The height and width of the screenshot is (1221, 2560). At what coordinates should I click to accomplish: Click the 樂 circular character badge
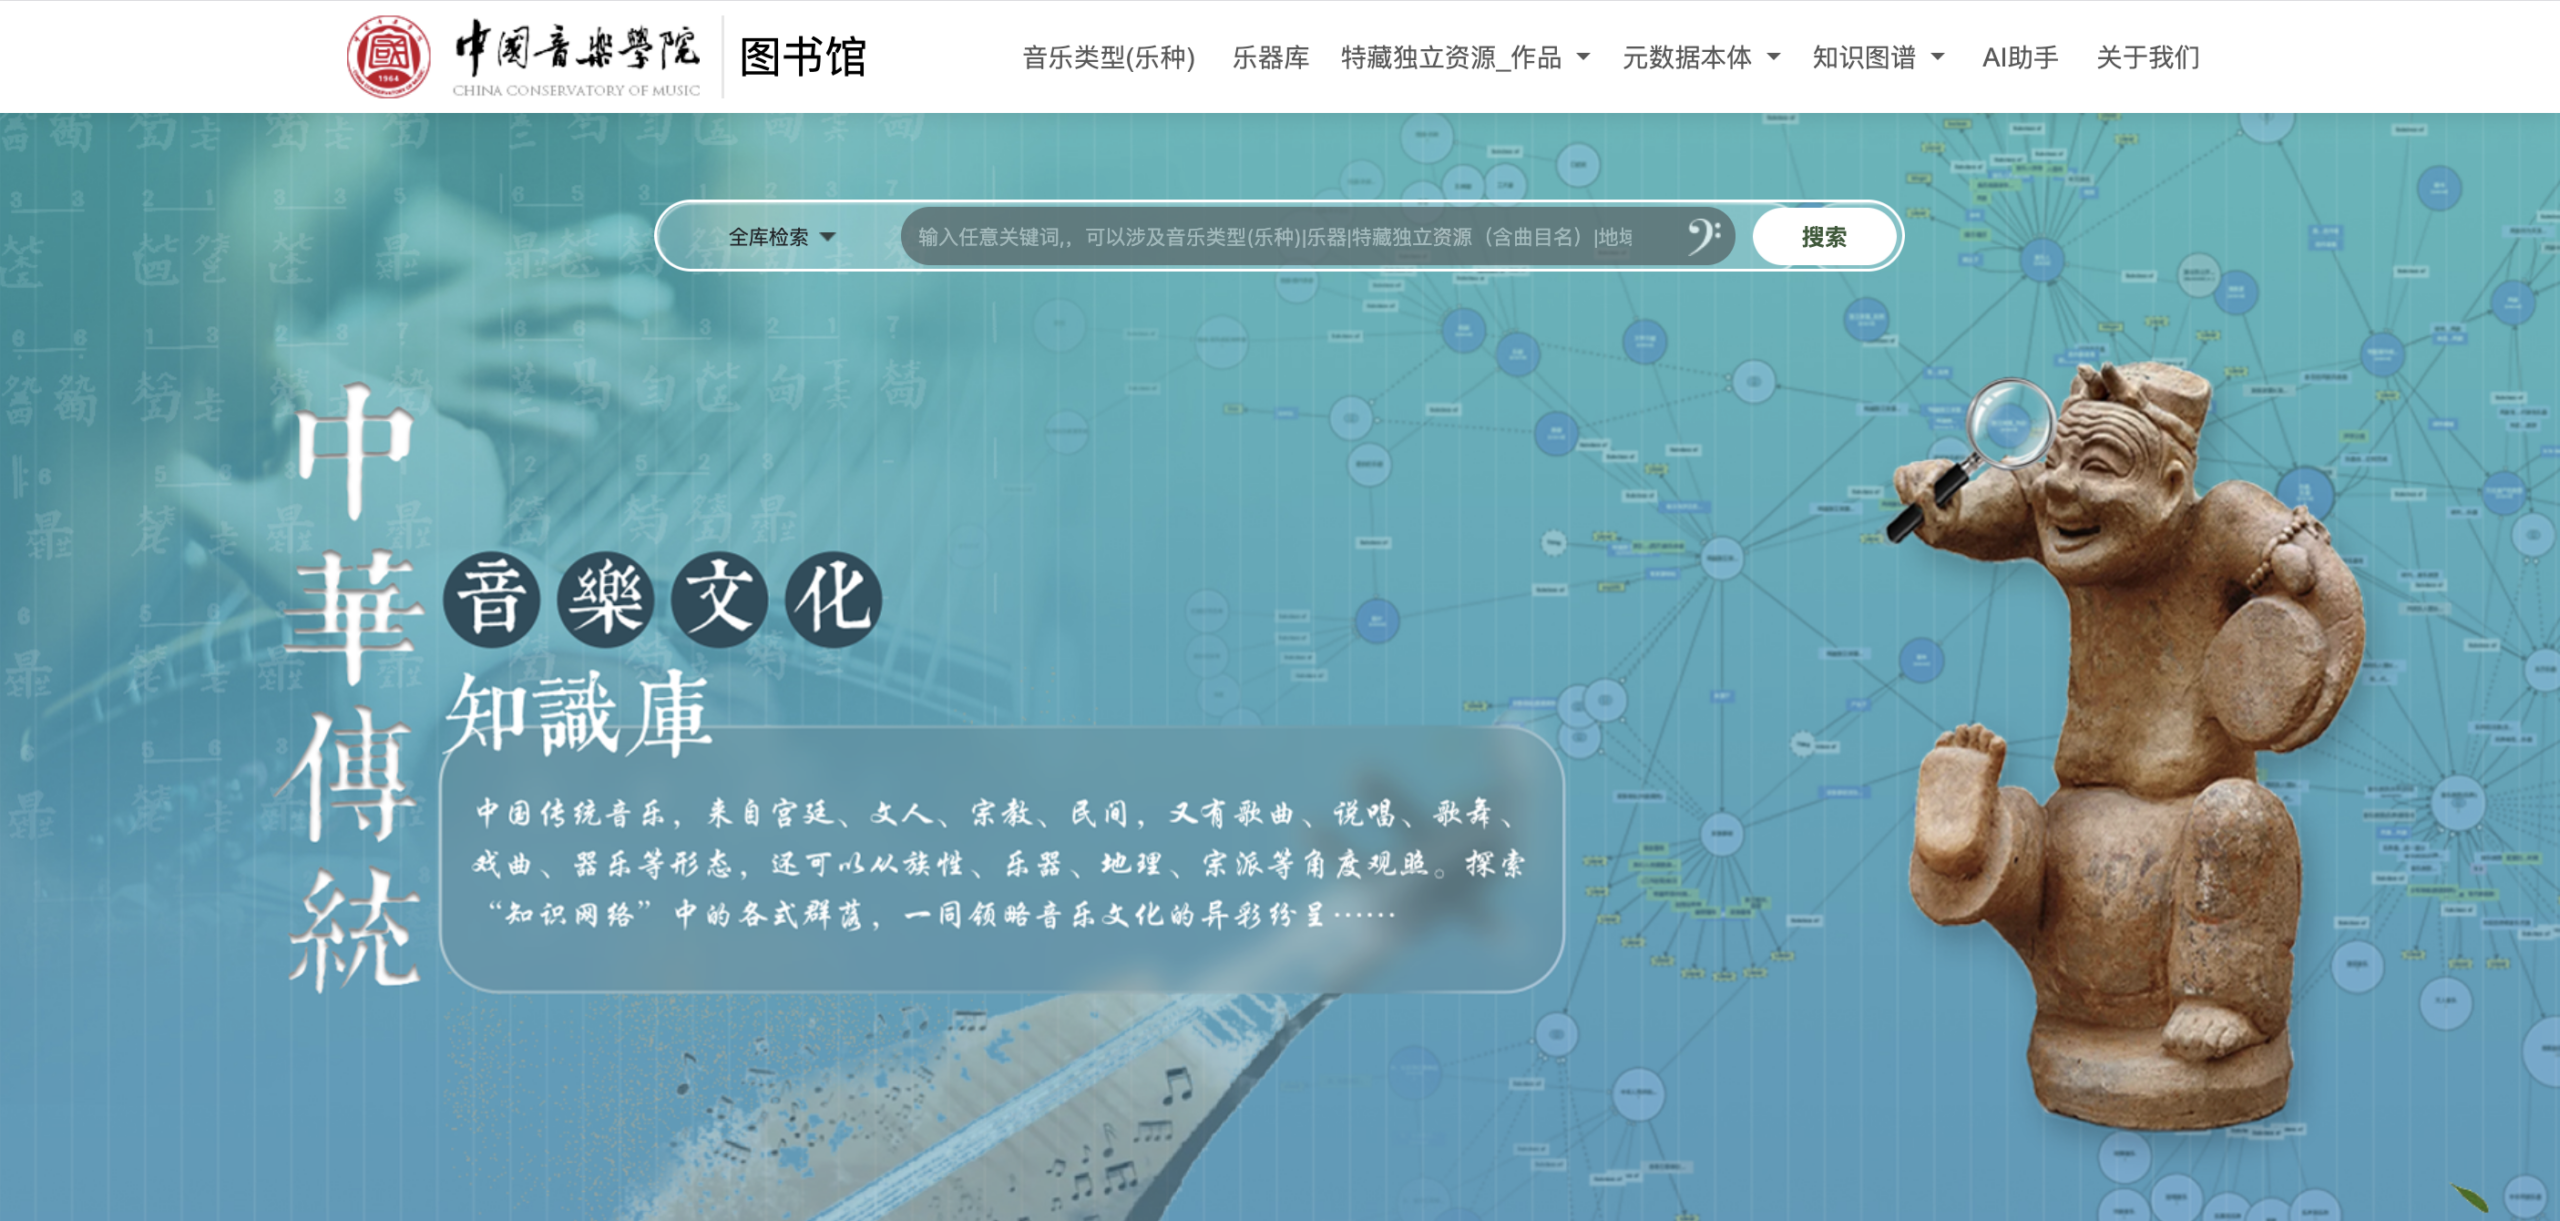tap(606, 599)
